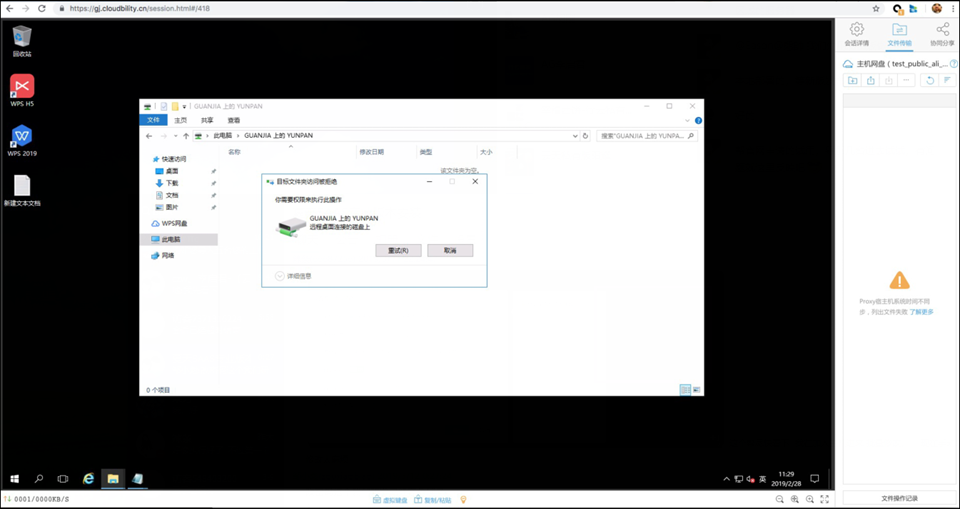
Task: Select 此电脑 in the navigation pane
Action: coord(170,240)
